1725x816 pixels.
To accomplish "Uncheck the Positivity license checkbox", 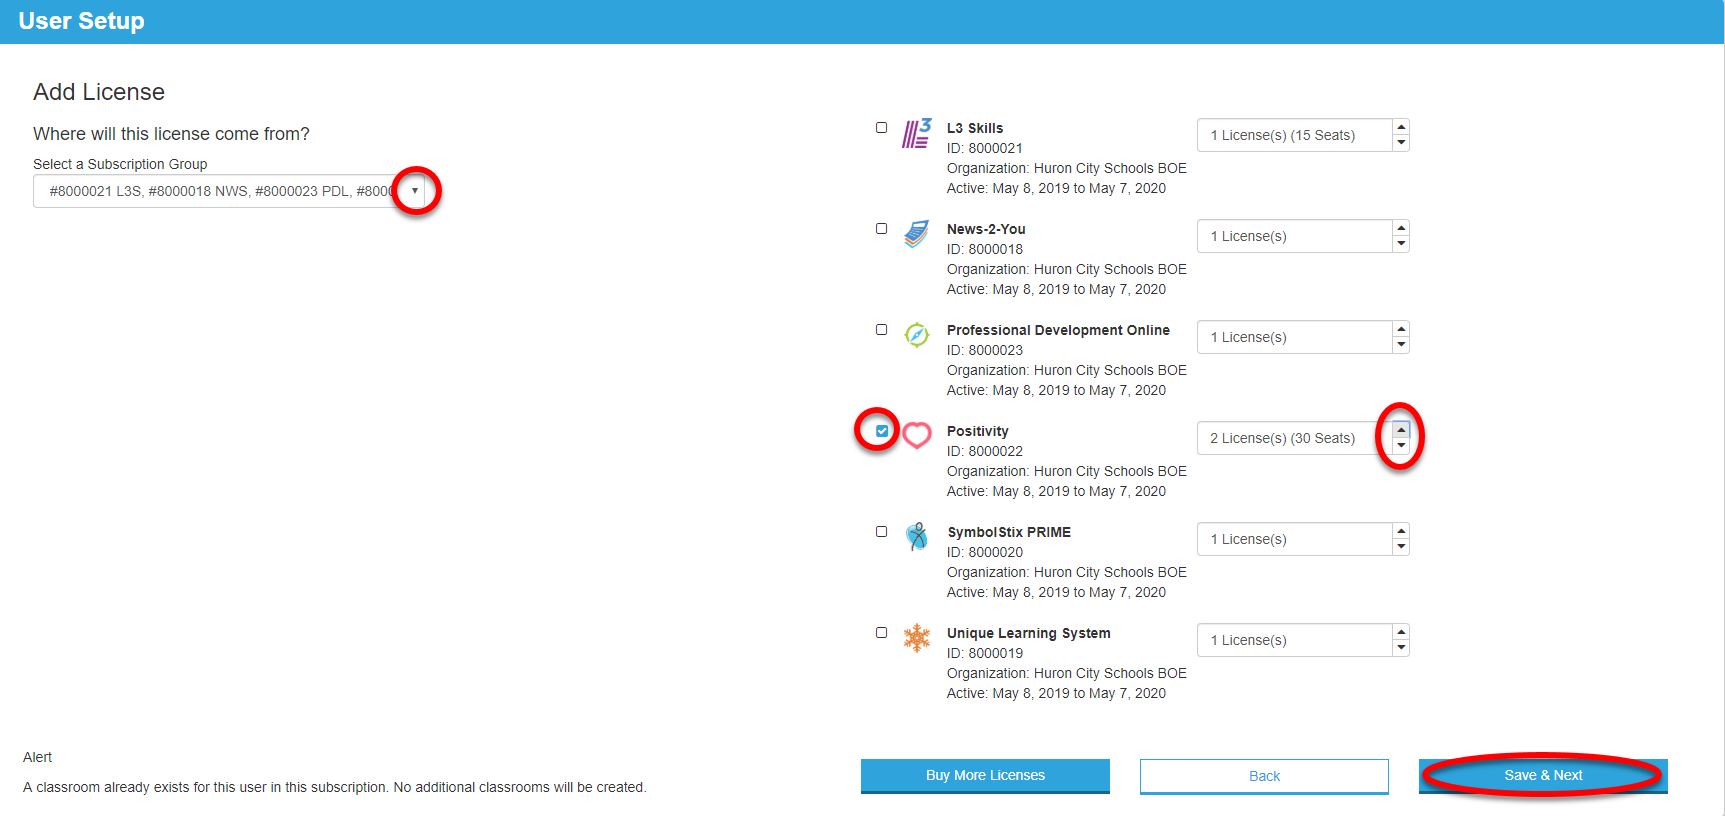I will [x=881, y=431].
